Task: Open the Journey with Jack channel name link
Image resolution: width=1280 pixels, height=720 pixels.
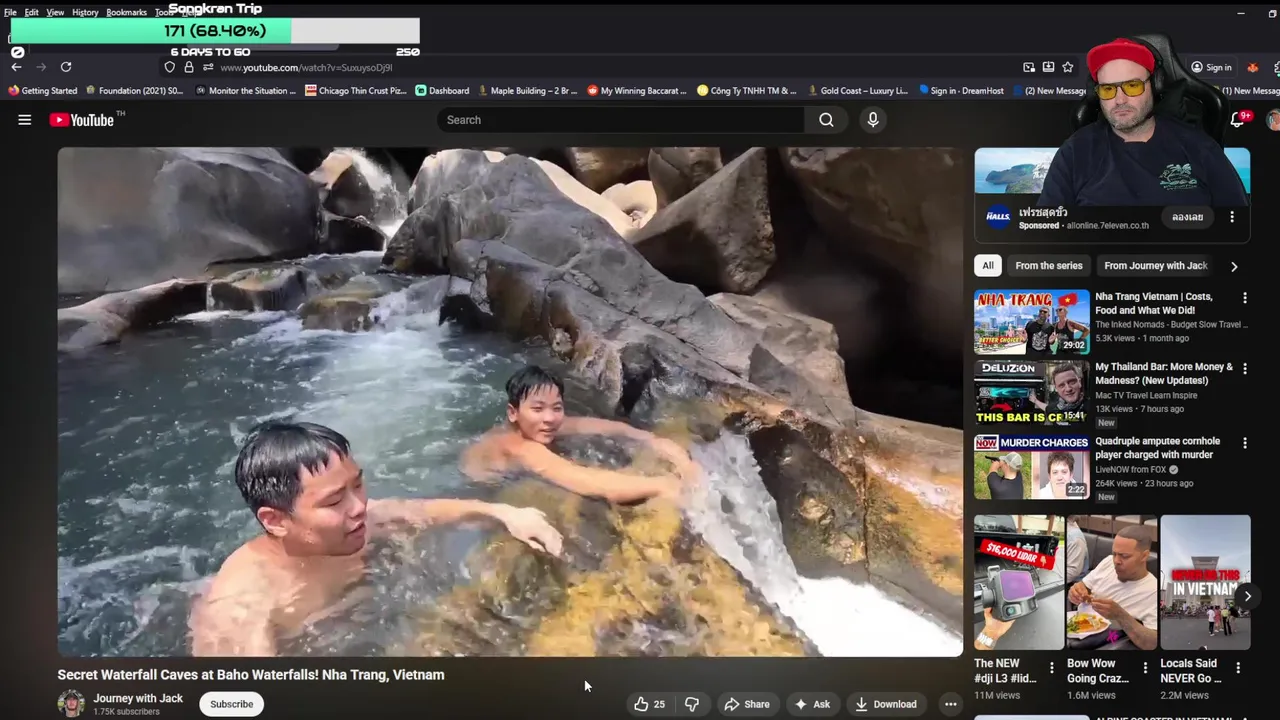Action: 138,698
